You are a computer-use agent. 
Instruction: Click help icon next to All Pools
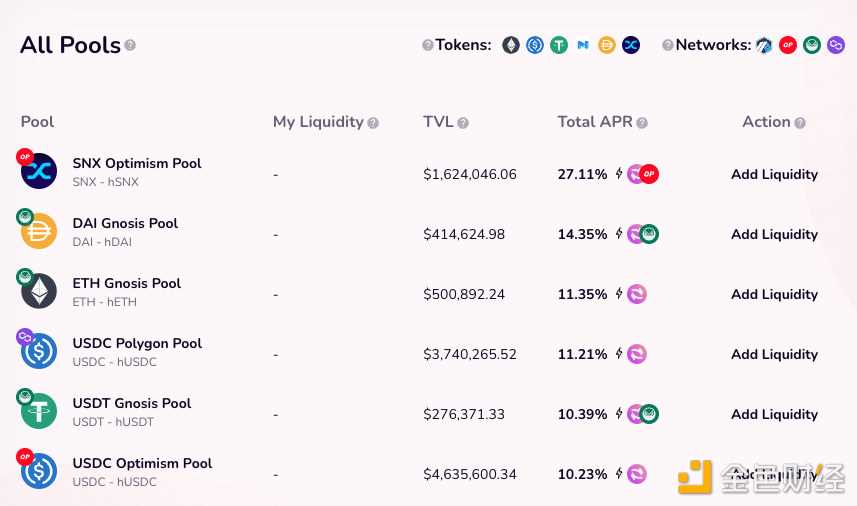[130, 45]
